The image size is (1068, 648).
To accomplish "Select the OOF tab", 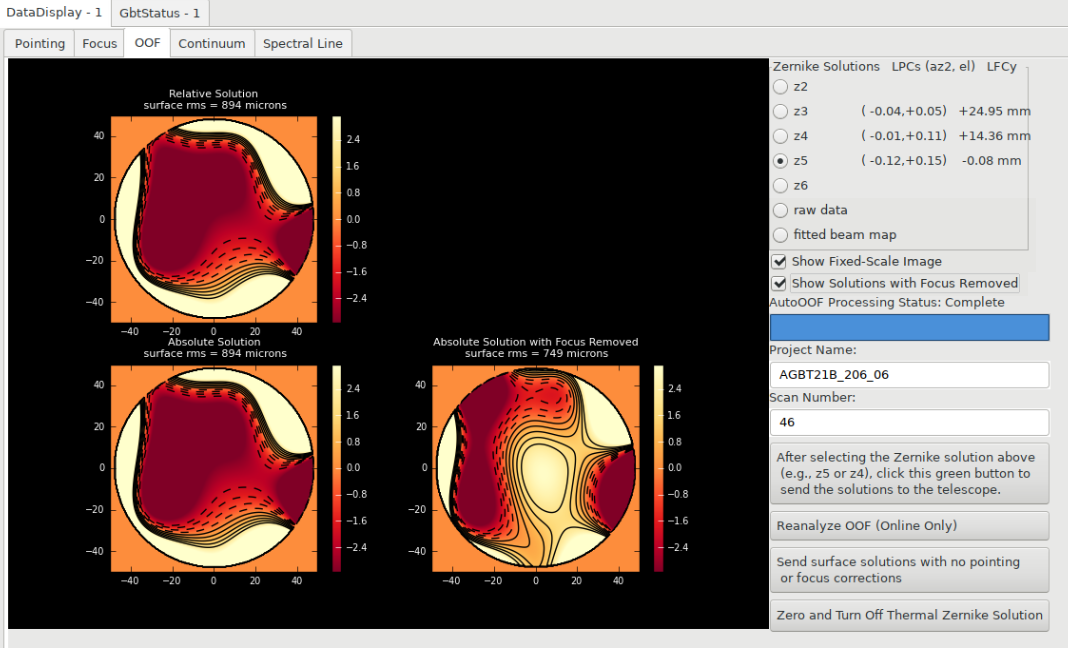I will coord(147,43).
